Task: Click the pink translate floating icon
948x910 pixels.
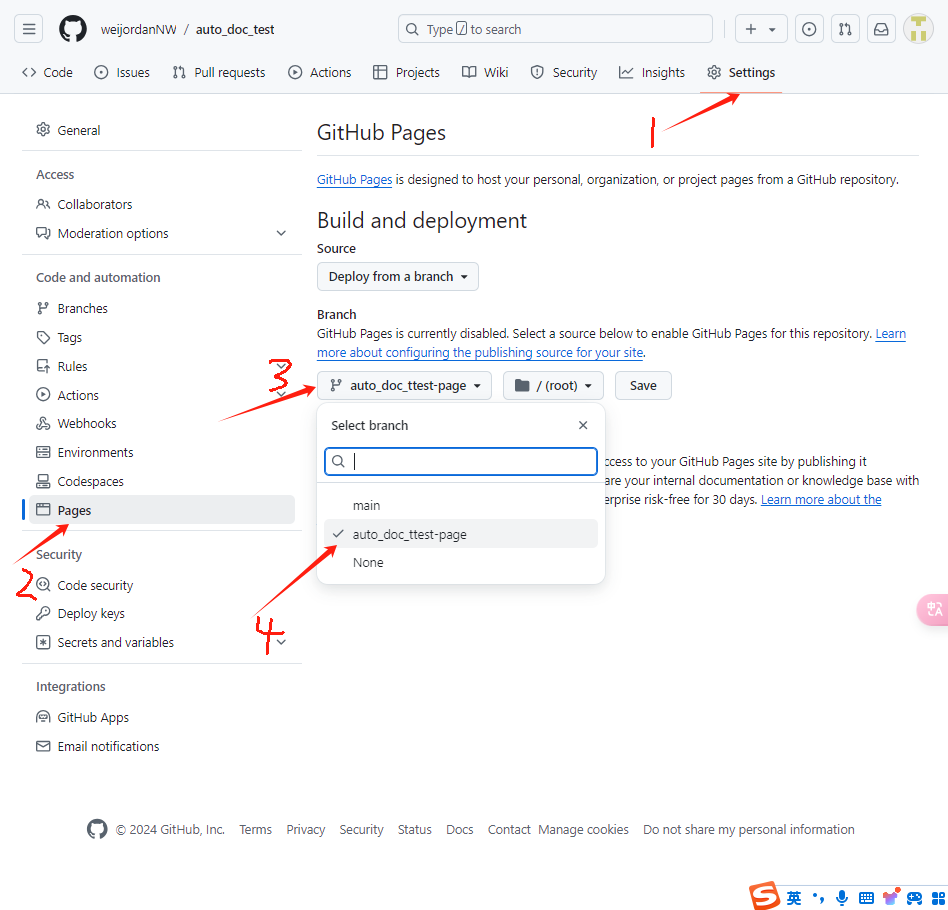Action: point(933,609)
